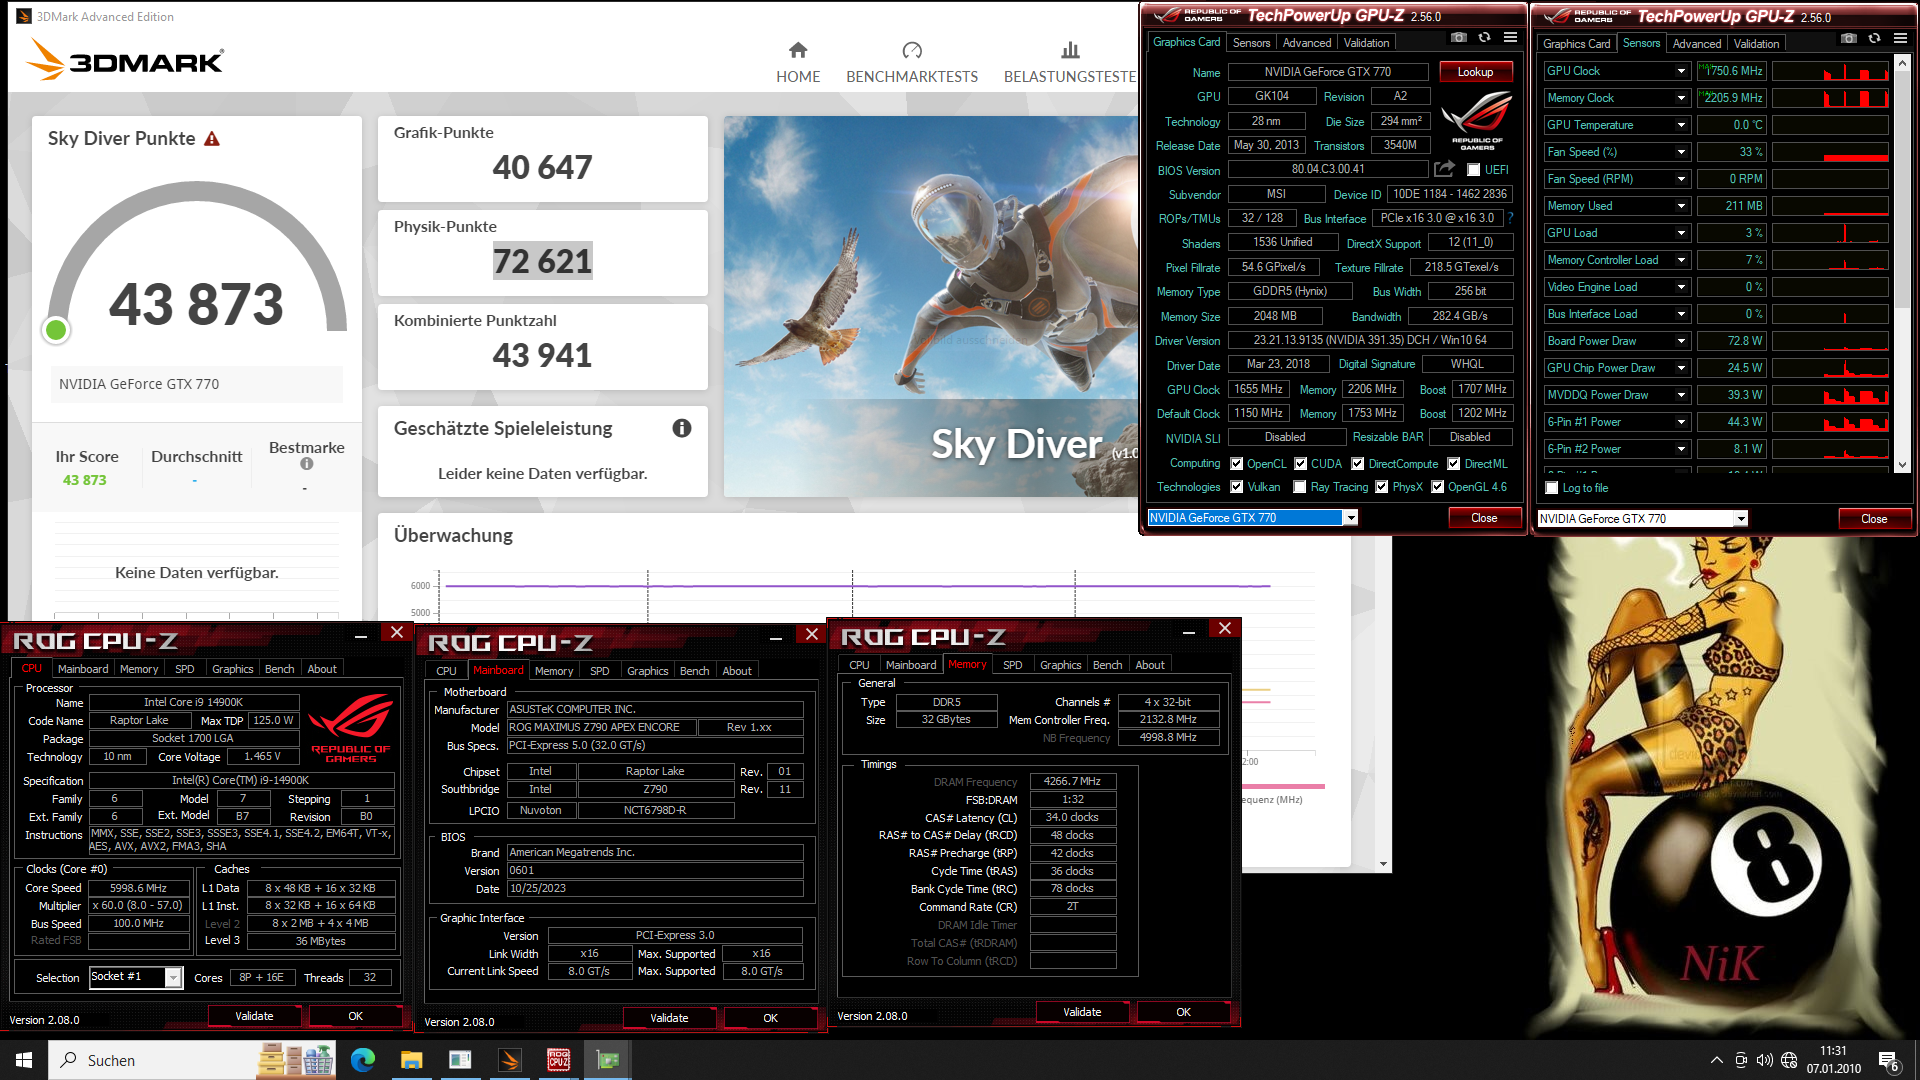The height and width of the screenshot is (1080, 1920).
Task: Toggle the DirectML checkbox
Action: [1454, 464]
